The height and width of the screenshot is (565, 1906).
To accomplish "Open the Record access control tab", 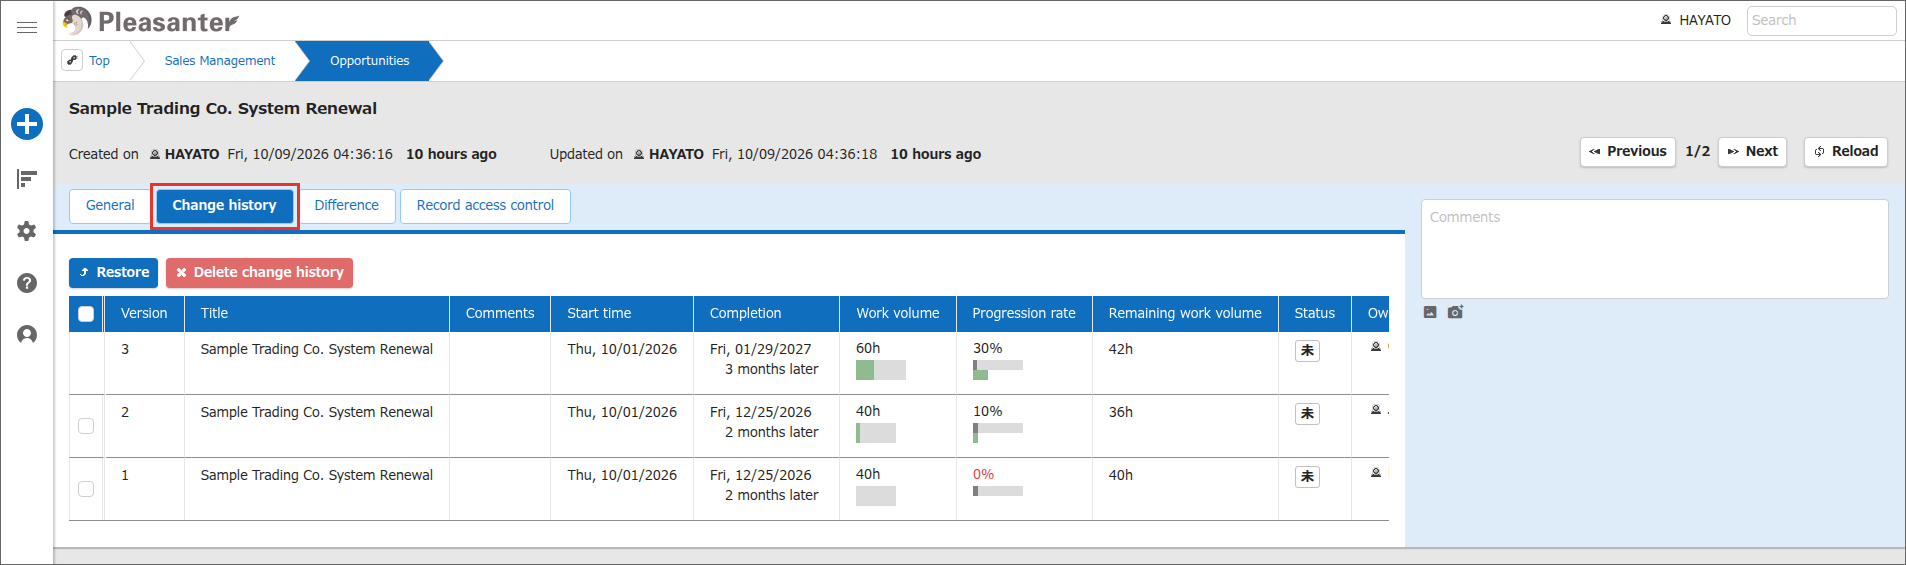I will [485, 205].
